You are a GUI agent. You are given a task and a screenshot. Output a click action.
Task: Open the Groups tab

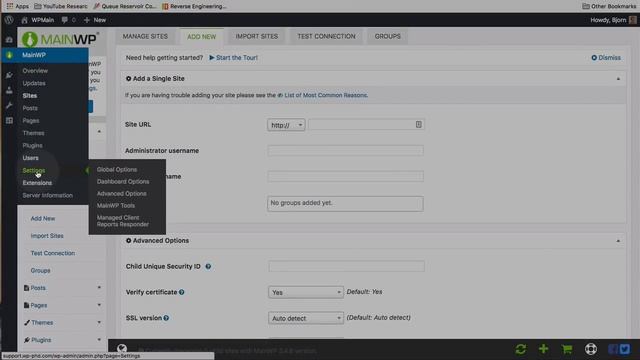388,36
